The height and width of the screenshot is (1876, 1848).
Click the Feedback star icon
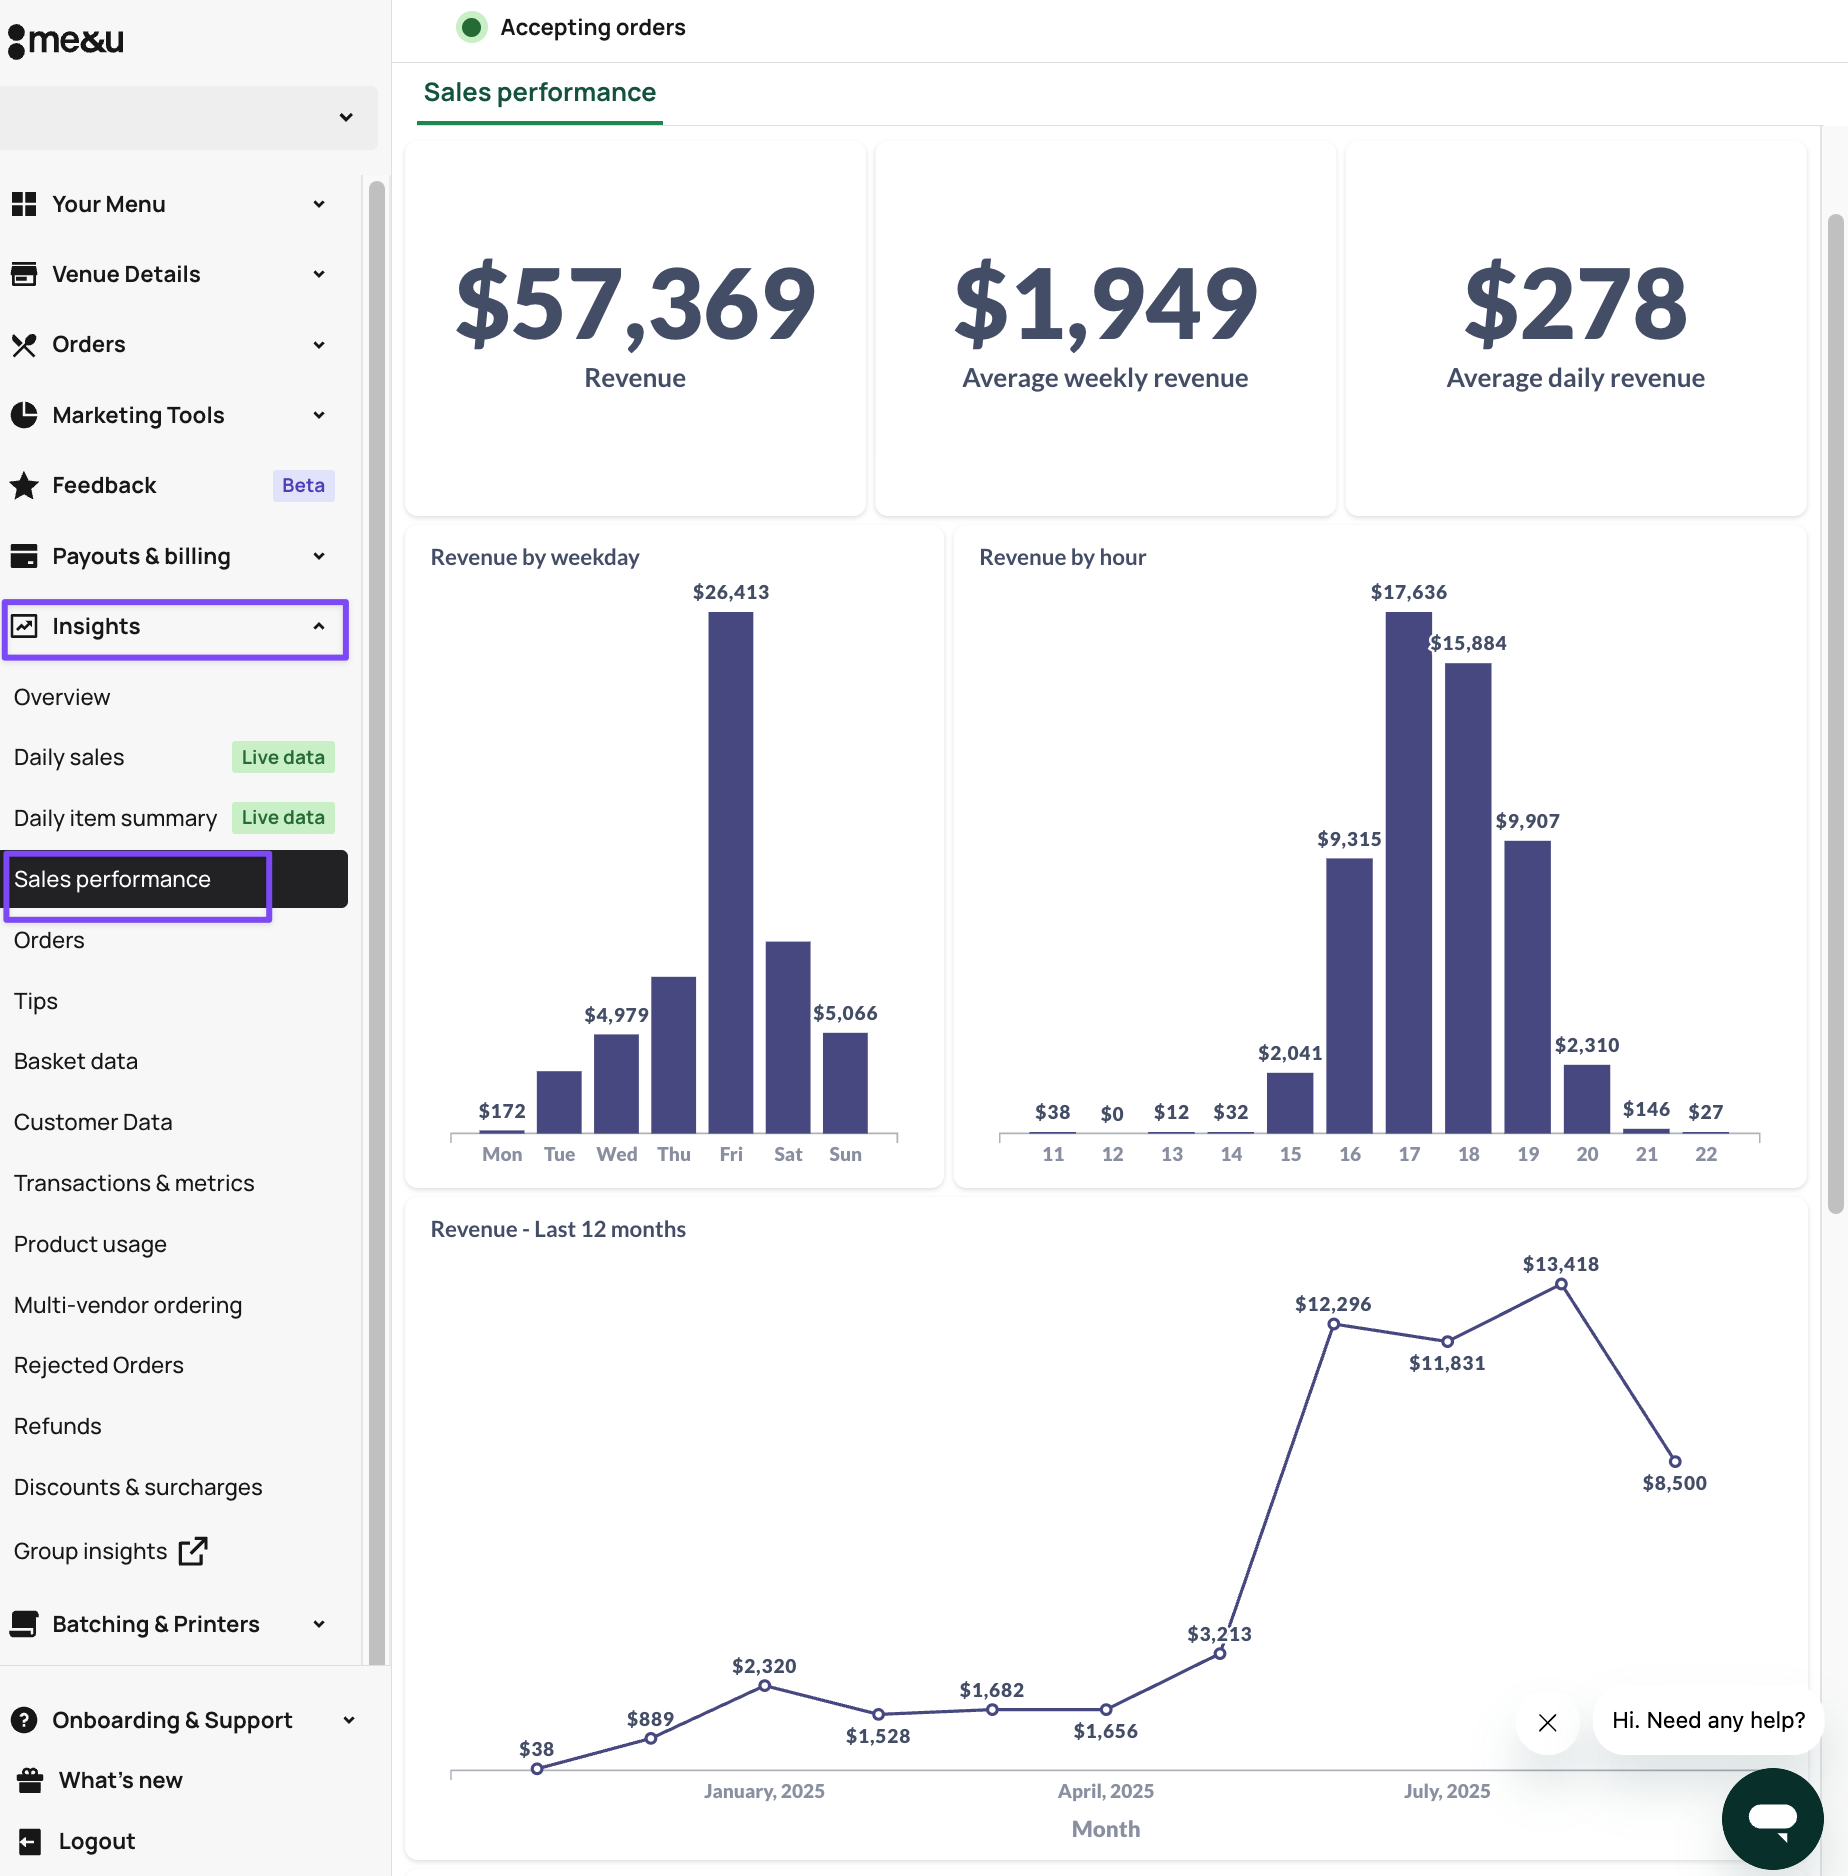click(24, 486)
